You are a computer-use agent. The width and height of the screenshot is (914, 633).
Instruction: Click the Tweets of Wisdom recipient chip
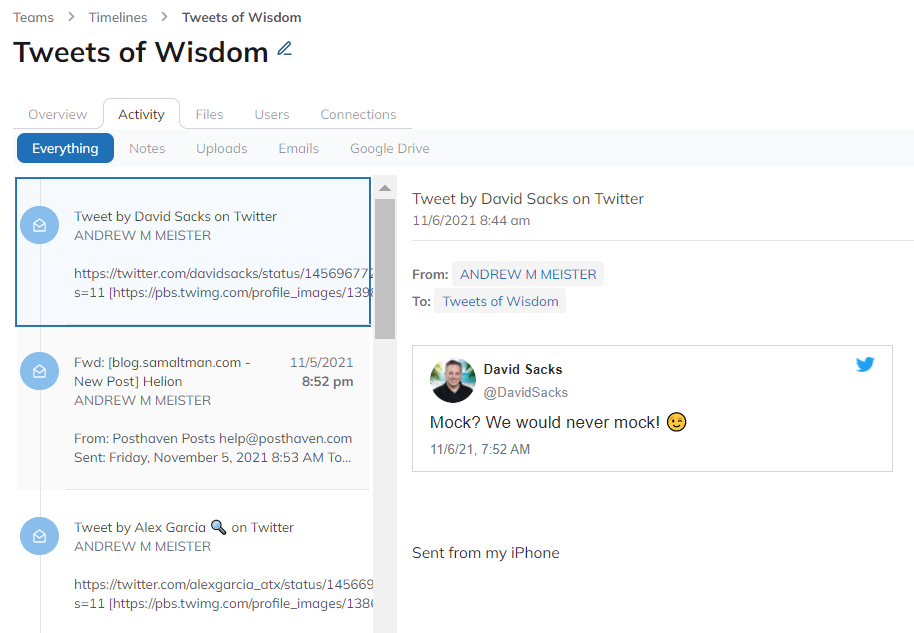(x=500, y=301)
